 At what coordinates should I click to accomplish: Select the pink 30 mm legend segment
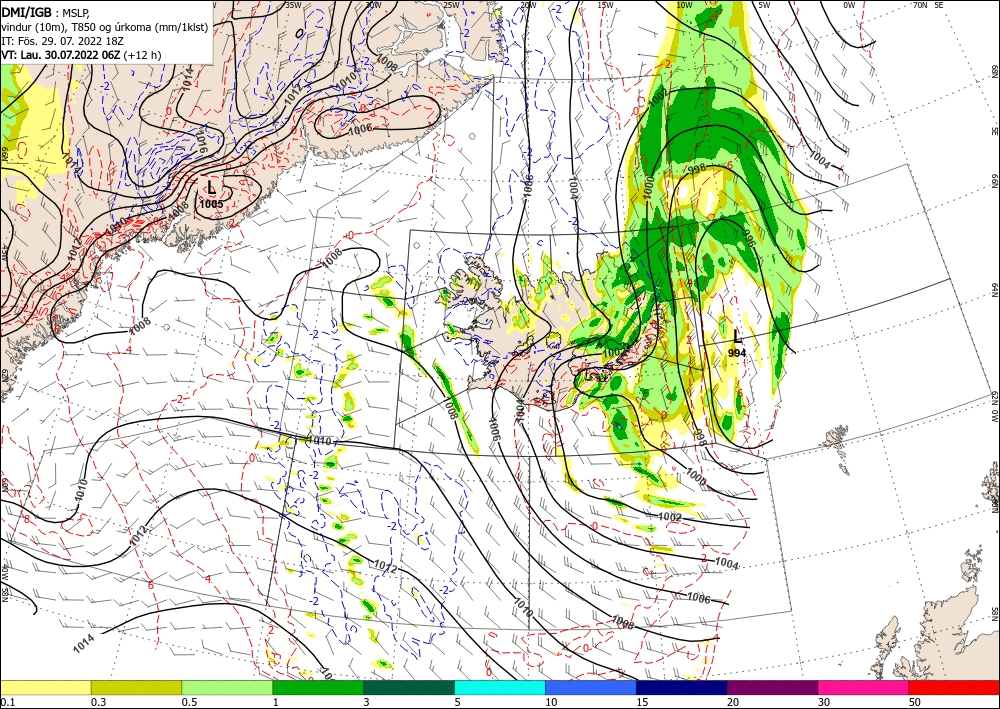click(x=864, y=687)
